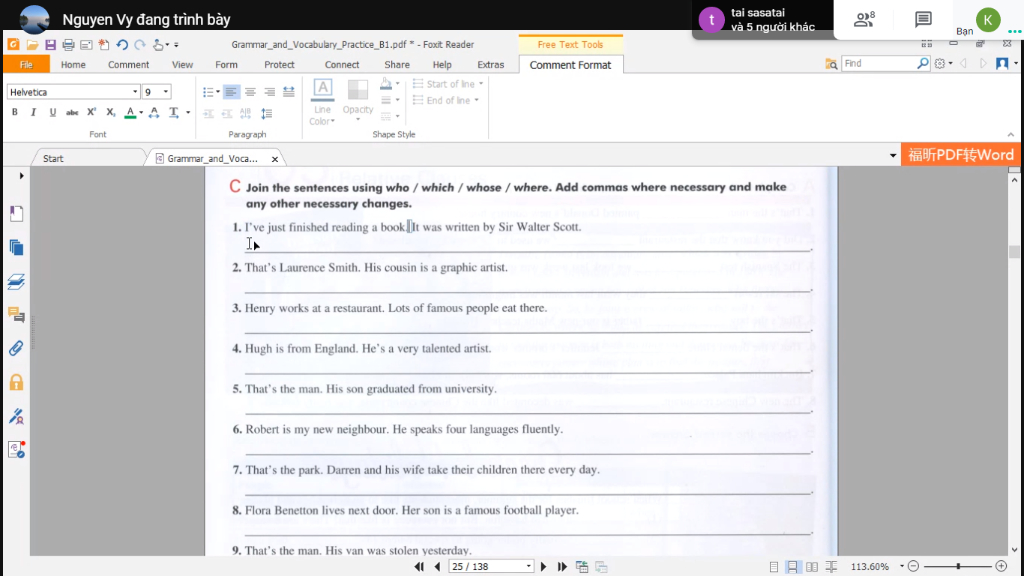
Task: Switch to the Comment ribbon tab
Action: pos(129,65)
